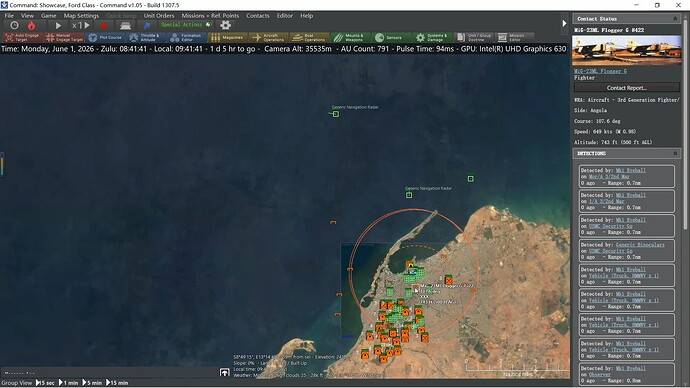This screenshot has width=690, height=388.
Task: Click the Contact Report button
Action: coord(627,88)
